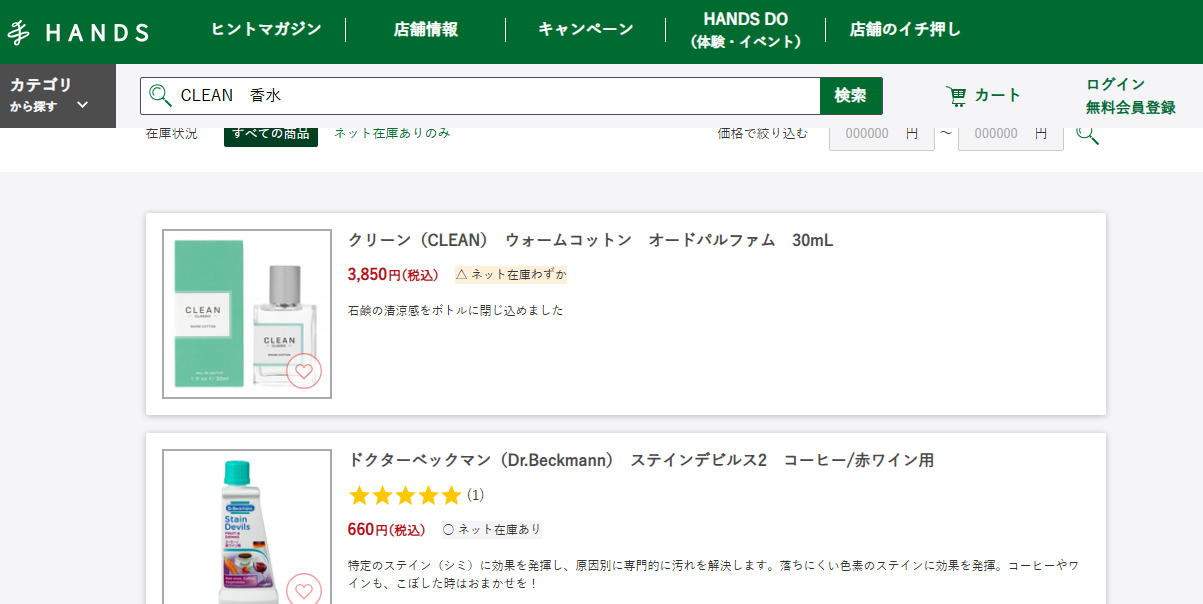
Task: Click the 在庫状況 label
Action: tap(172, 133)
